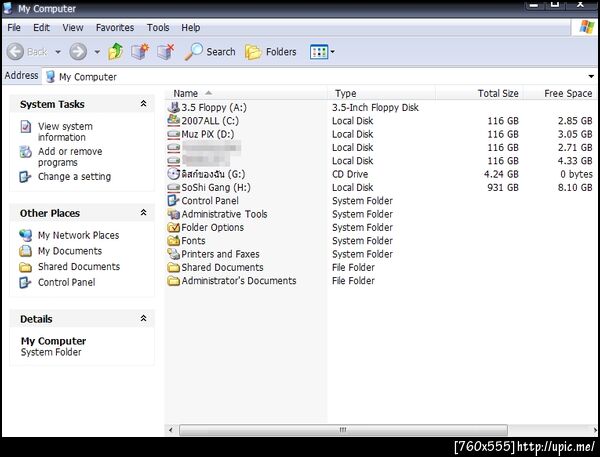Select the 3.5 Floppy (A:) drive icon
The height and width of the screenshot is (457, 600).
[x=173, y=108]
